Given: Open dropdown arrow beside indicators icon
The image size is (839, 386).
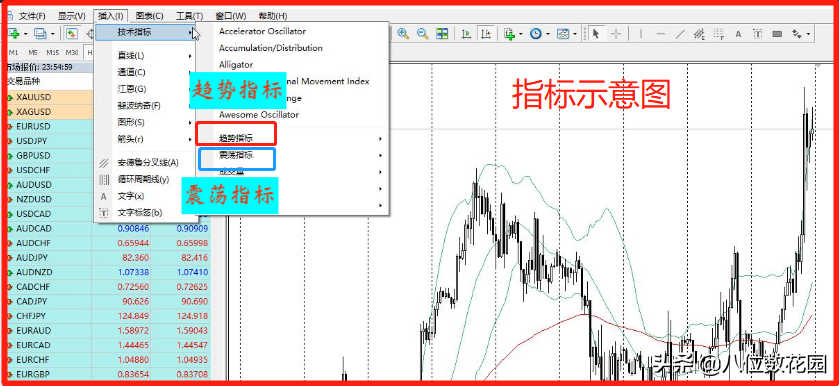Looking at the screenshot, I should point(520,34).
